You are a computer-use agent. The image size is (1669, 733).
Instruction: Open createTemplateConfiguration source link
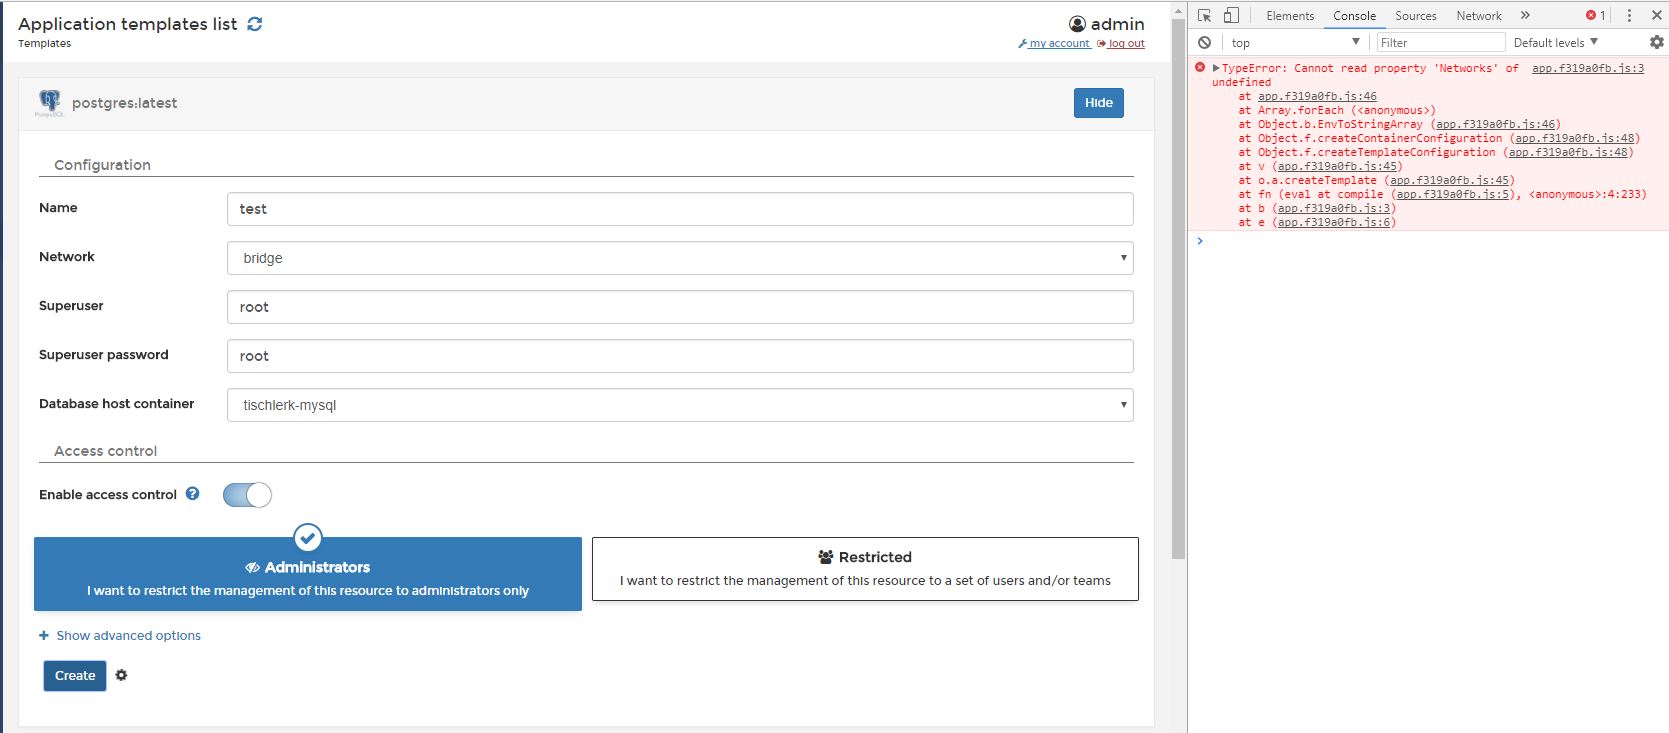point(1568,152)
